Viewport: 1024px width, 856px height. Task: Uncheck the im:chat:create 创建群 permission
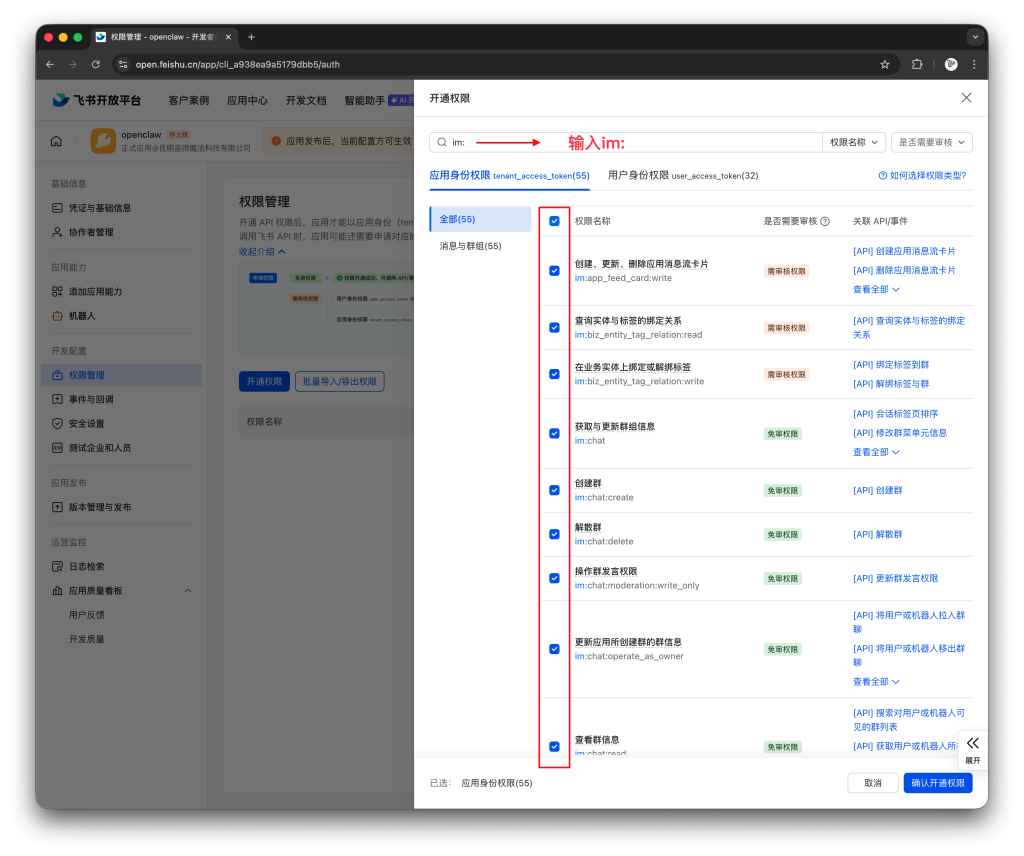[554, 490]
